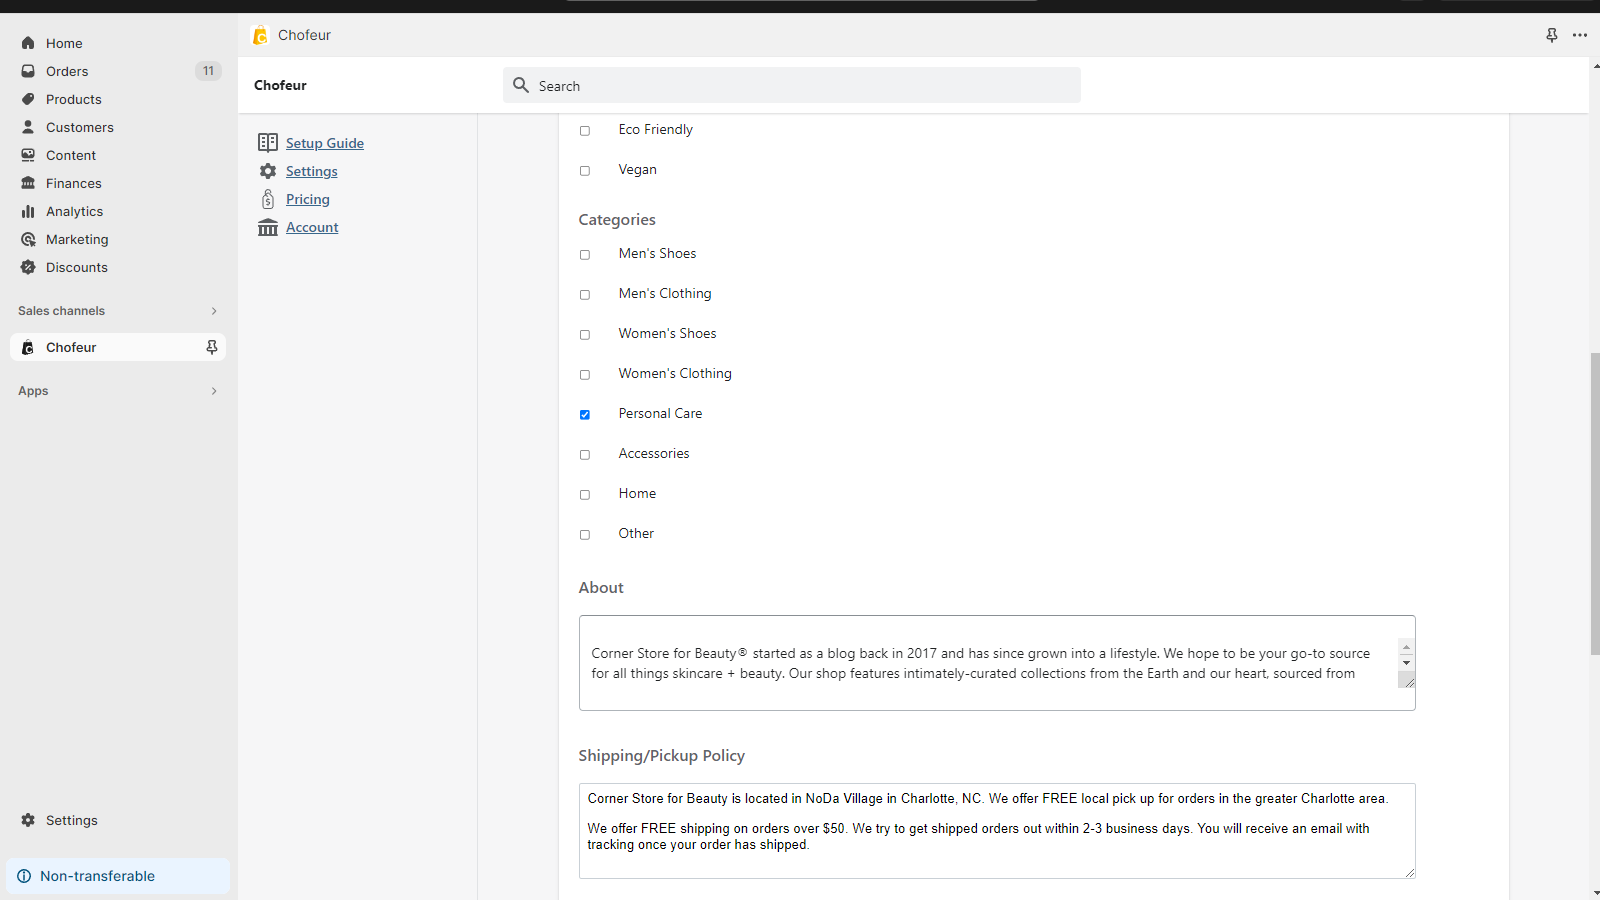Click the search magnifier icon

coord(521,85)
